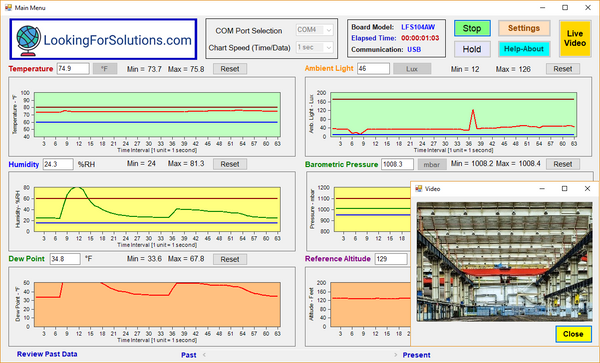Click the factory image in Video window
Image resolution: width=600 pixels, height=363 pixels.
point(504,262)
